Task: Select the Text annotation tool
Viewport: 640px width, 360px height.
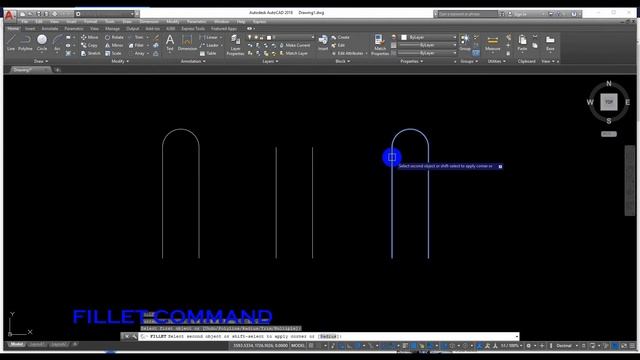Action: tap(170, 42)
